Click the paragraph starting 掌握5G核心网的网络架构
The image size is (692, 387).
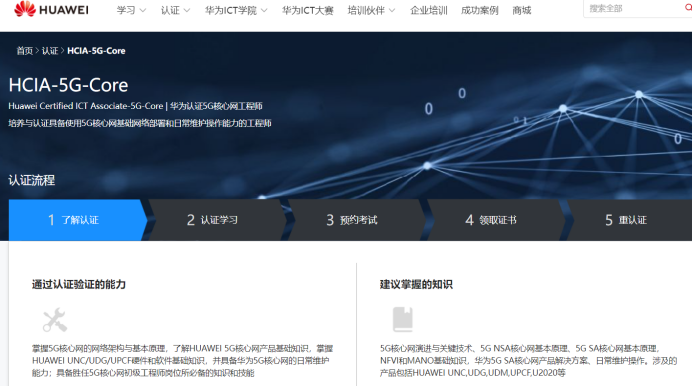182,361
